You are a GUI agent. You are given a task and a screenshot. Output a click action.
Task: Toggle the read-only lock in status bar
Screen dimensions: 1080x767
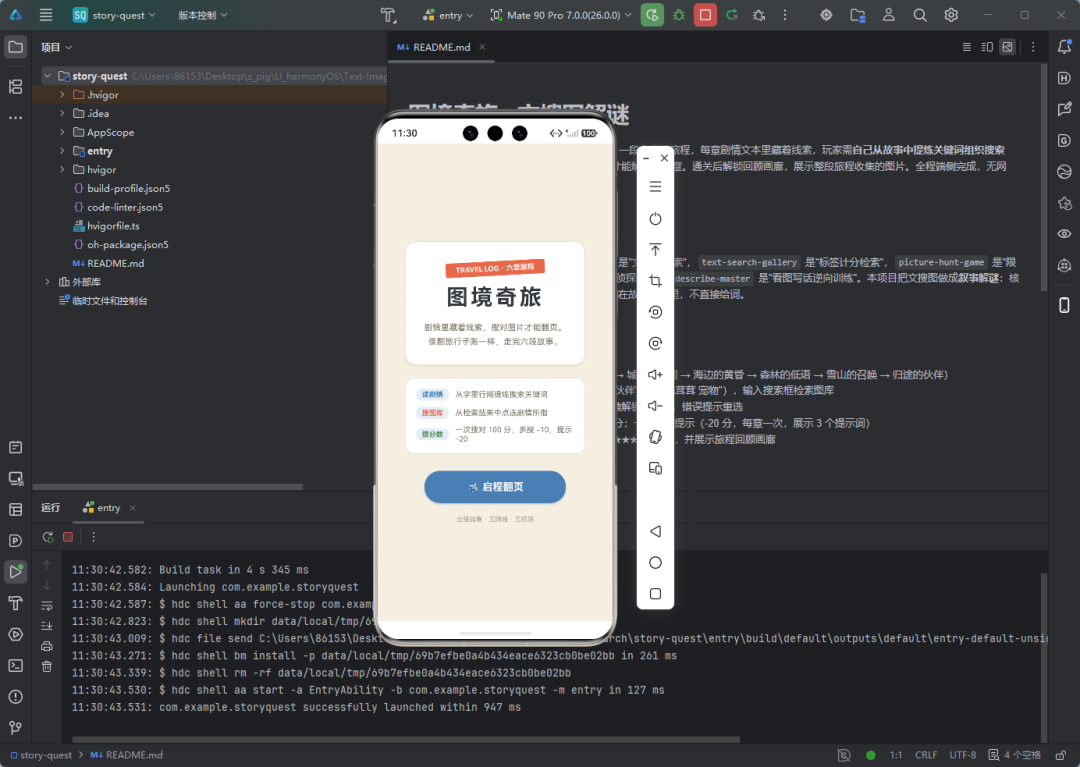tap(1061, 755)
